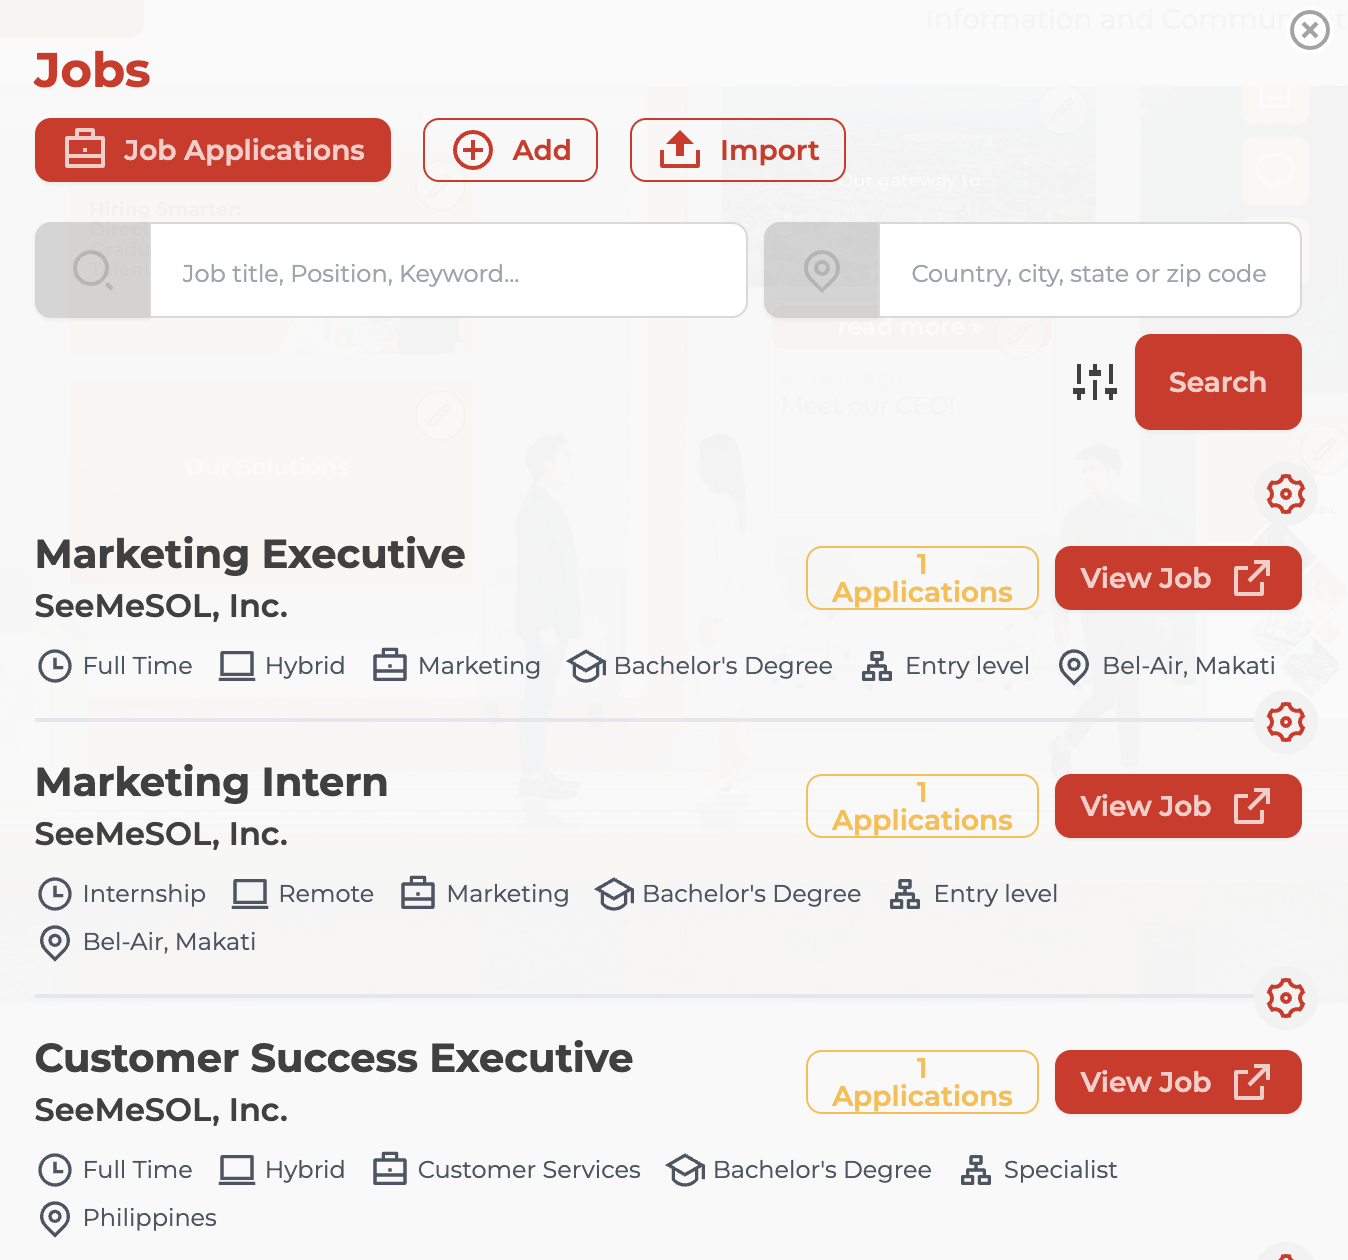Click the location pin icon in search bar
This screenshot has height=1260, width=1348.
pyautogui.click(x=822, y=270)
